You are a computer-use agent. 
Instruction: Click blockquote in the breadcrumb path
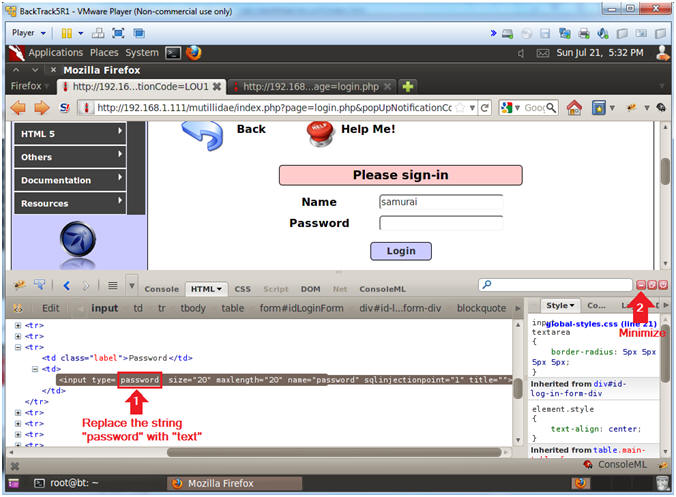click(481, 308)
